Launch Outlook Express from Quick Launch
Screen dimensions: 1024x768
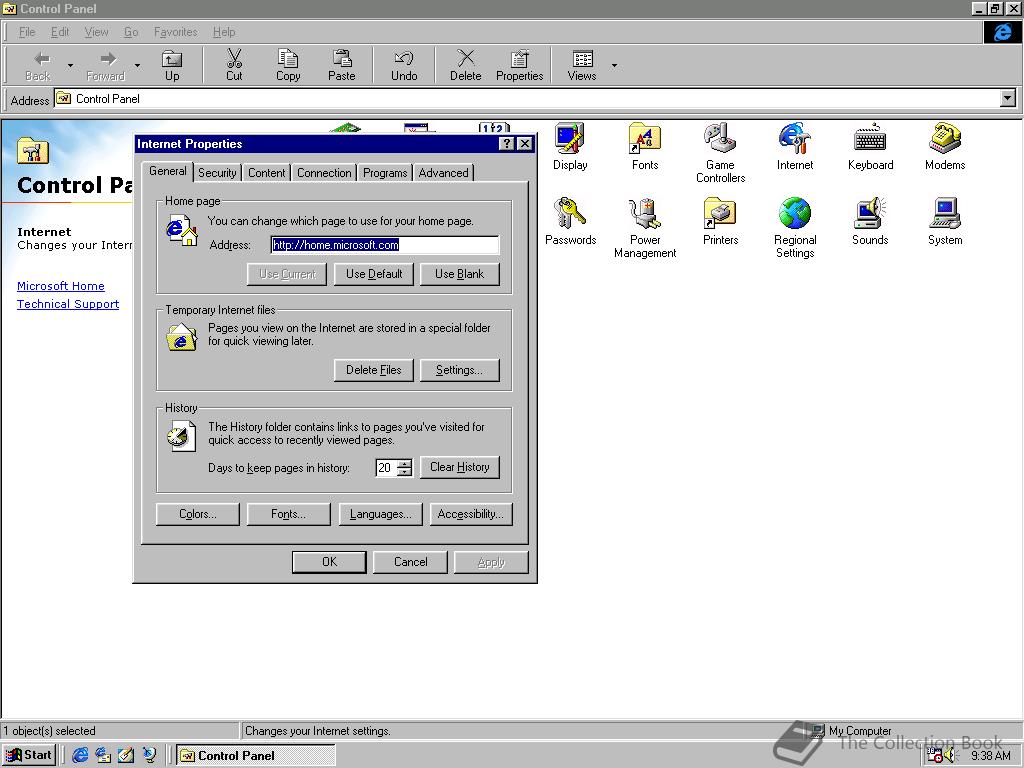click(x=103, y=755)
